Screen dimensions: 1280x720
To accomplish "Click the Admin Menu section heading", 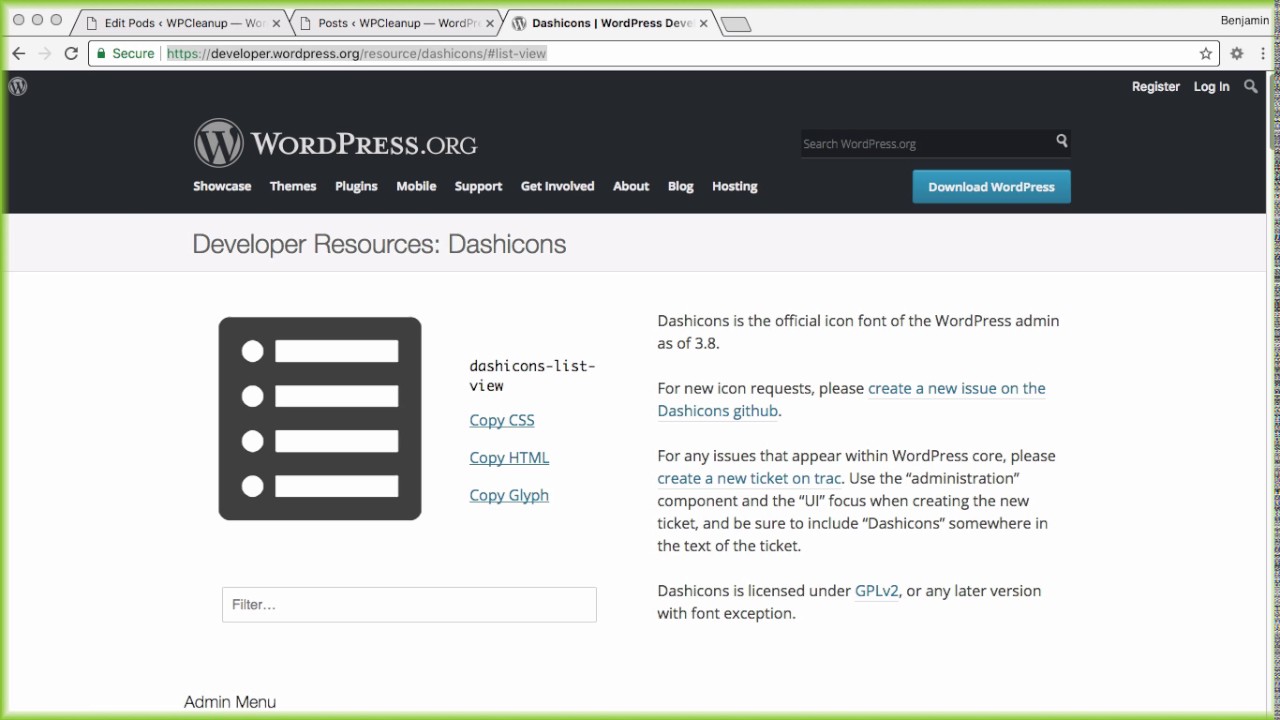I will pos(230,703).
